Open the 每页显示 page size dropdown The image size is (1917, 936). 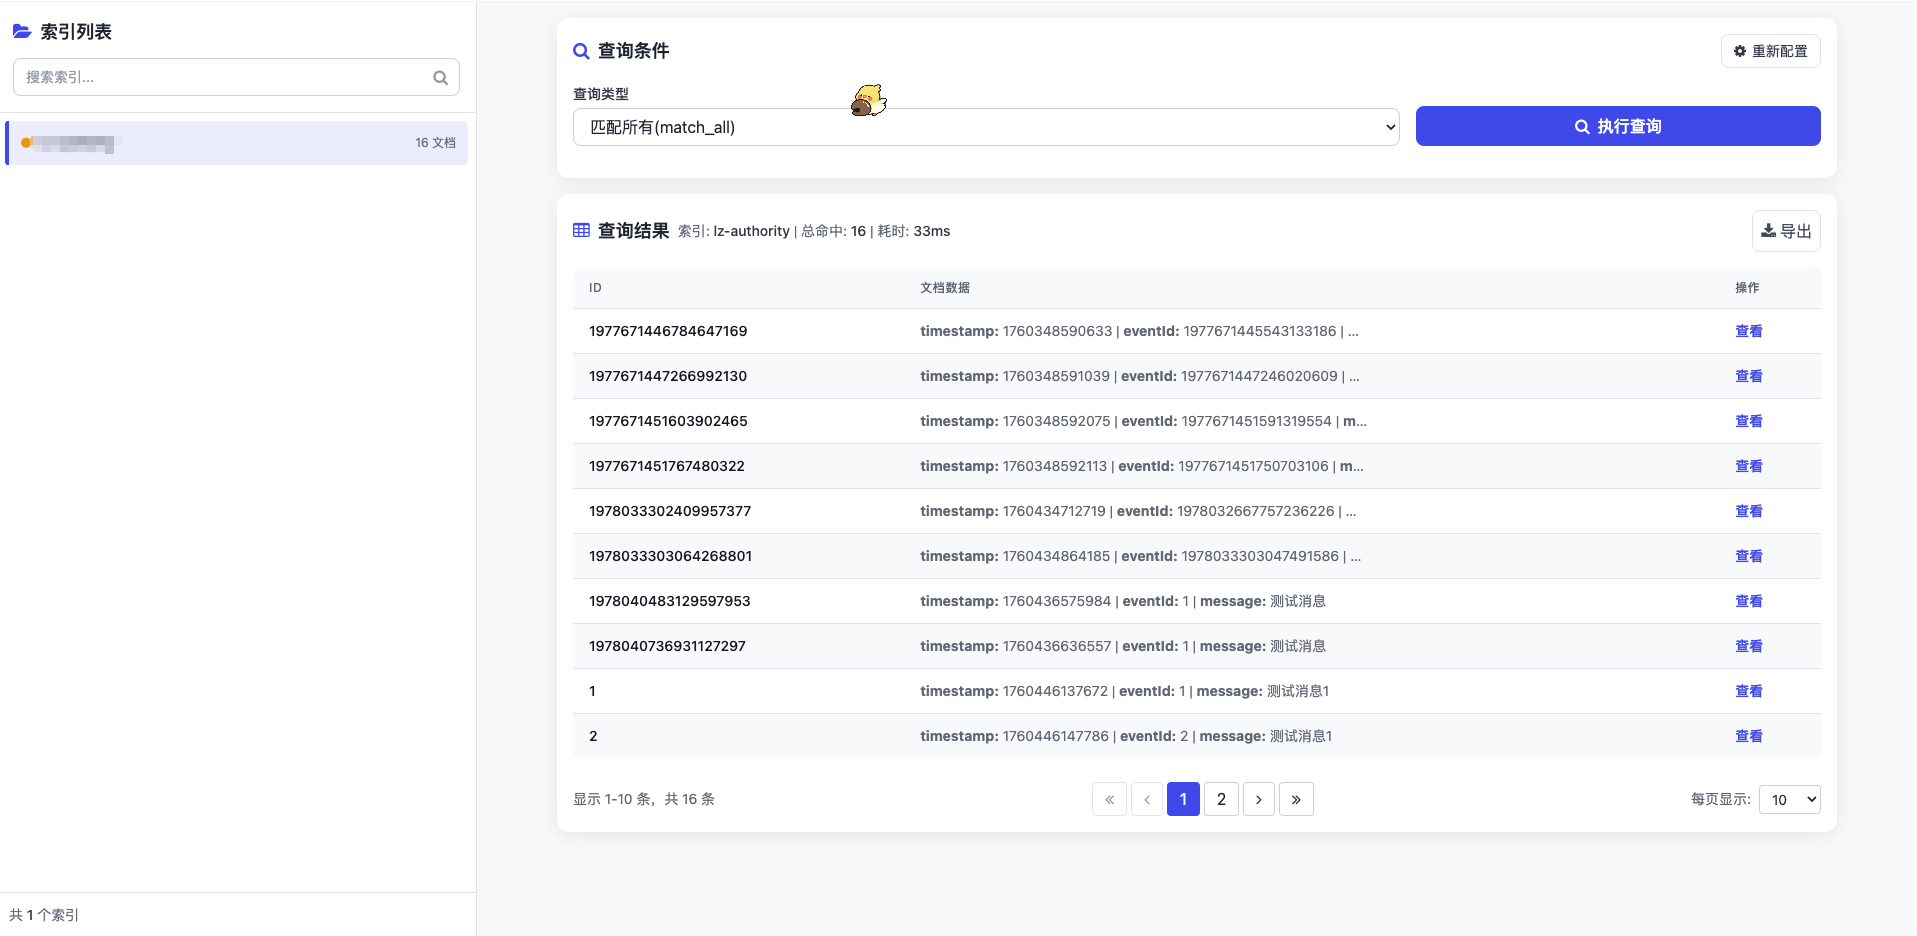tap(1789, 799)
